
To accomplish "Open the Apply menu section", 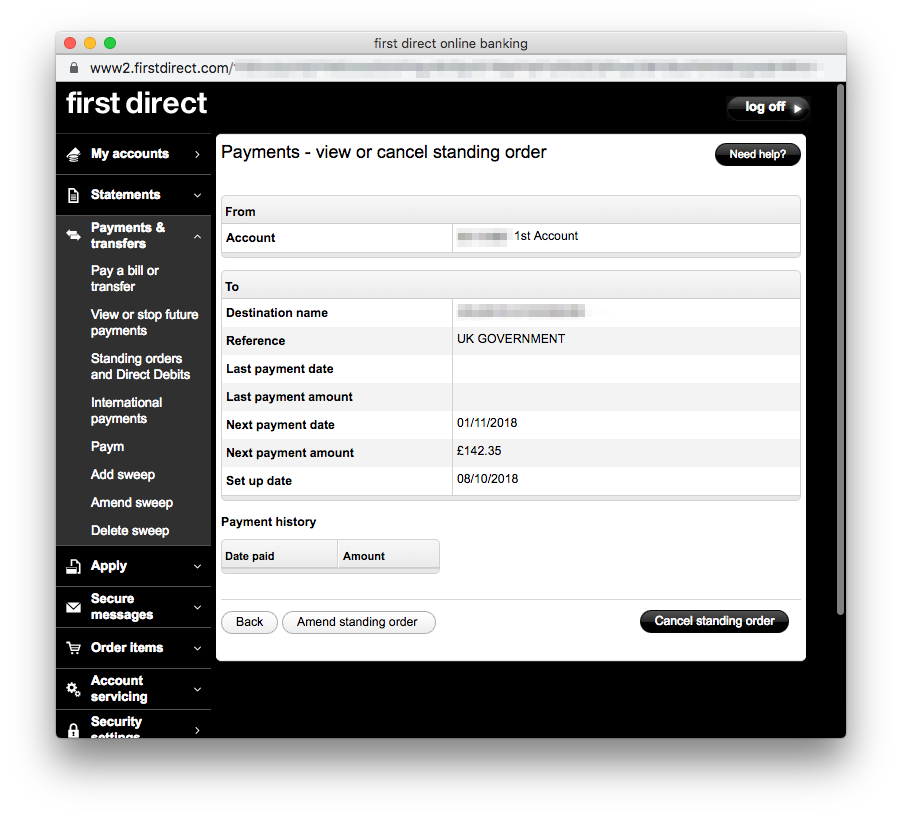I will [x=133, y=566].
